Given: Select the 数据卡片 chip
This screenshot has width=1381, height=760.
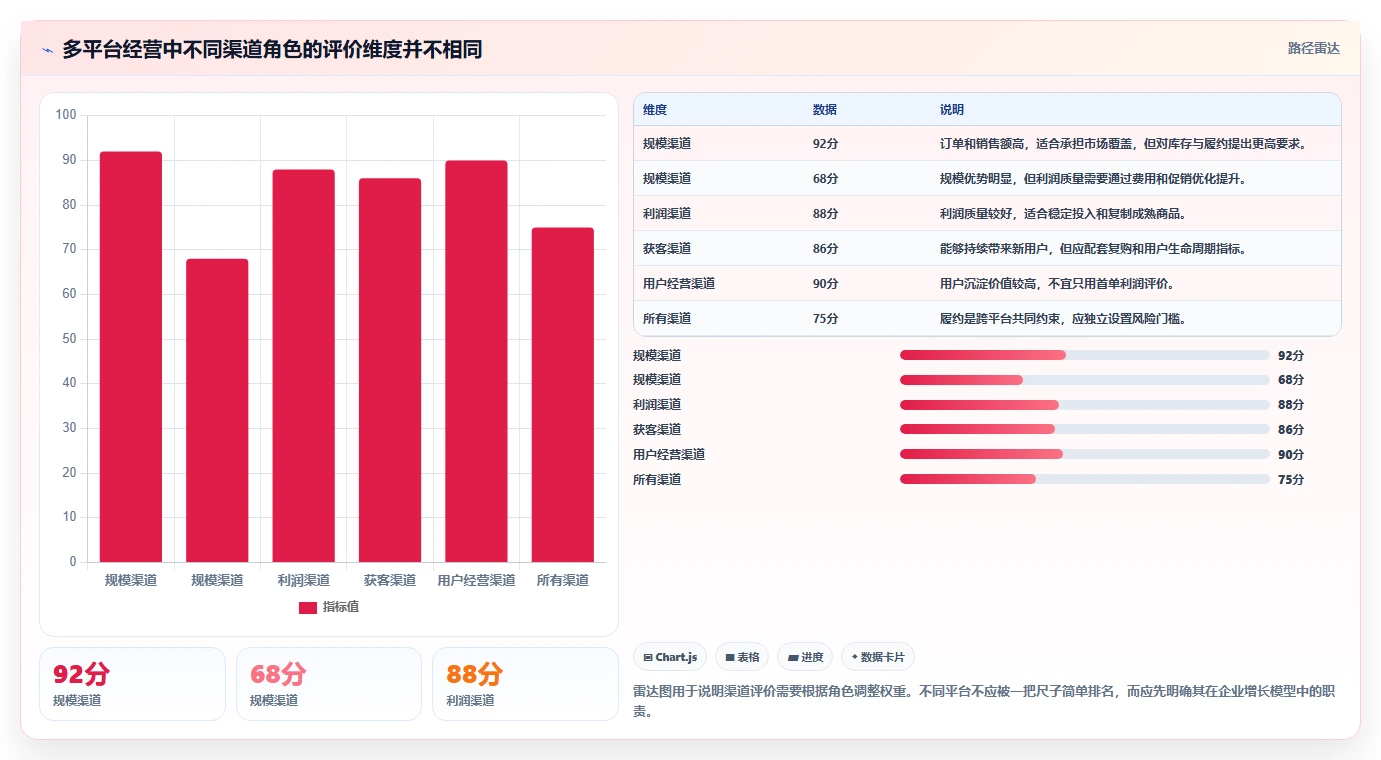Looking at the screenshot, I should point(877,657).
